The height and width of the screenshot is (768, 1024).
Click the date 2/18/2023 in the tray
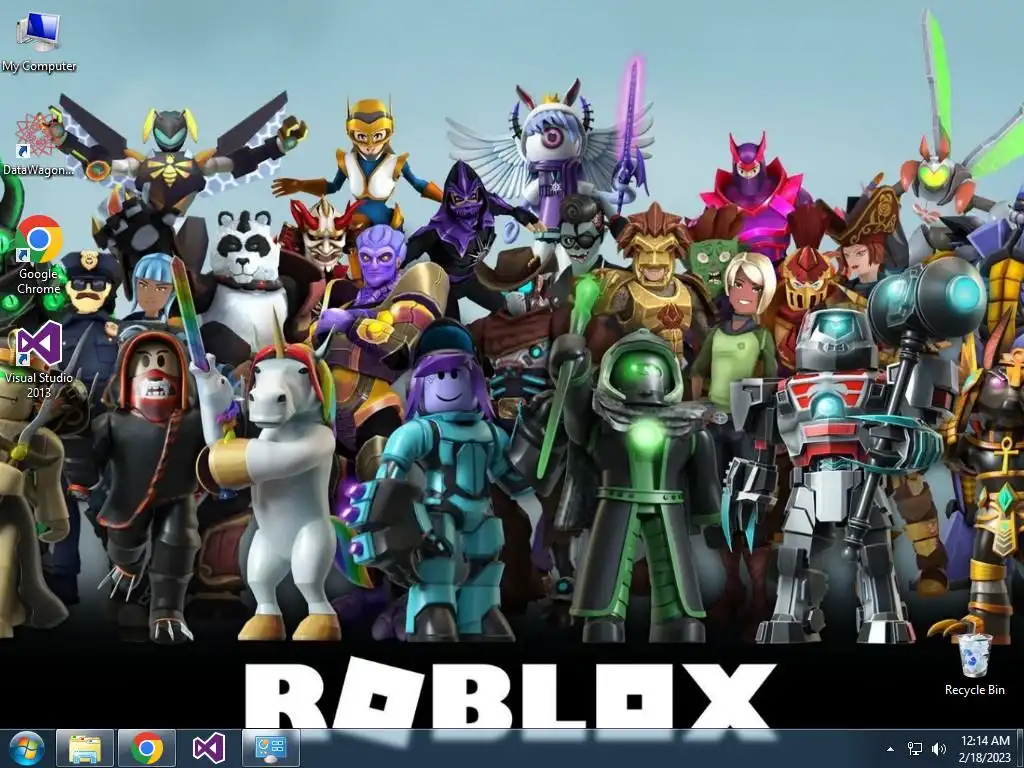pyautogui.click(x=985, y=757)
